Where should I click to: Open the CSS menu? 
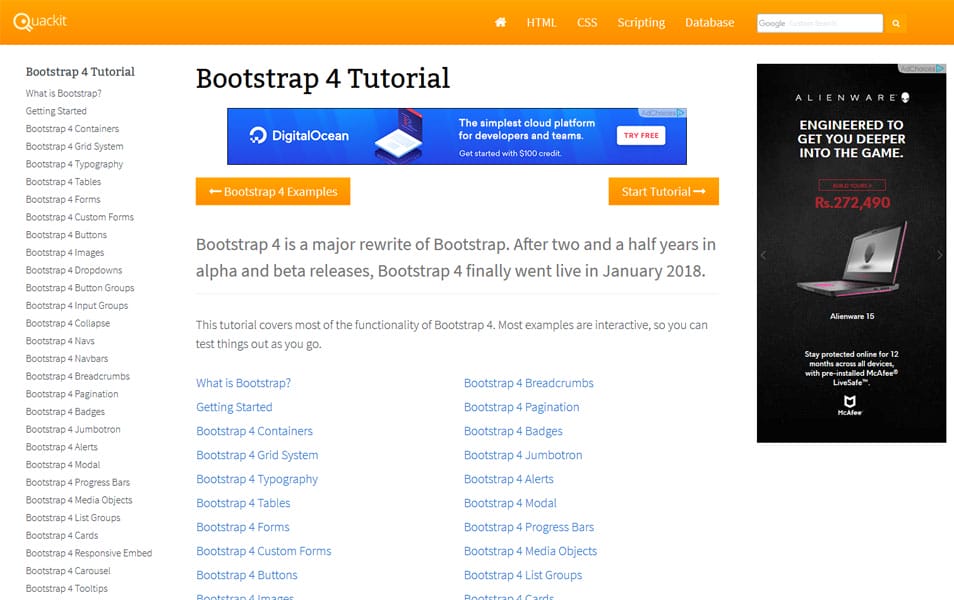[587, 23]
